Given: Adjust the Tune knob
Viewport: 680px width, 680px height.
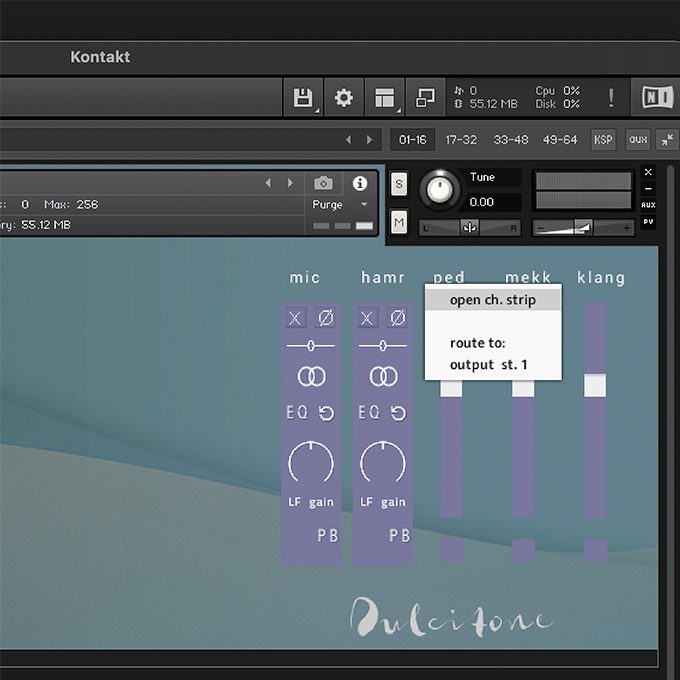Looking at the screenshot, I should click(x=440, y=190).
